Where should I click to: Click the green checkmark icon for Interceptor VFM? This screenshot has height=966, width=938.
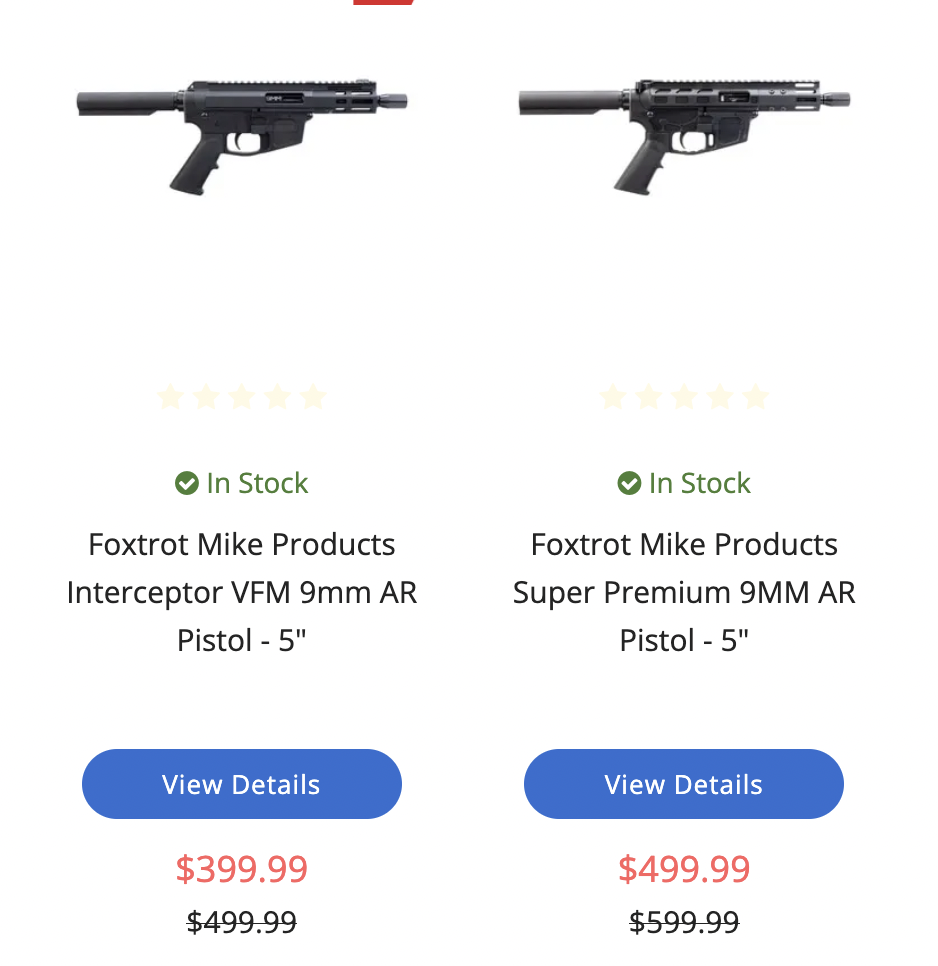[187, 483]
